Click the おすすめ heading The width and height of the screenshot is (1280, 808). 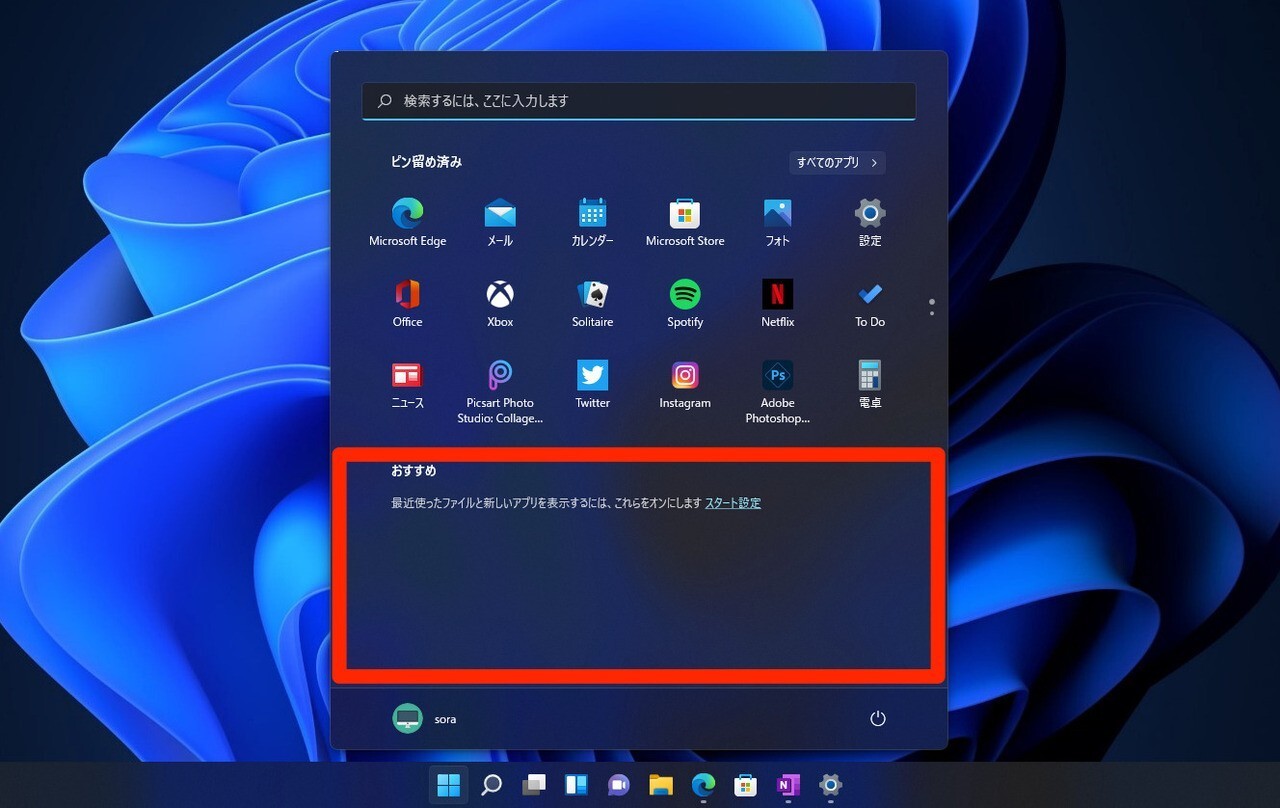414,471
